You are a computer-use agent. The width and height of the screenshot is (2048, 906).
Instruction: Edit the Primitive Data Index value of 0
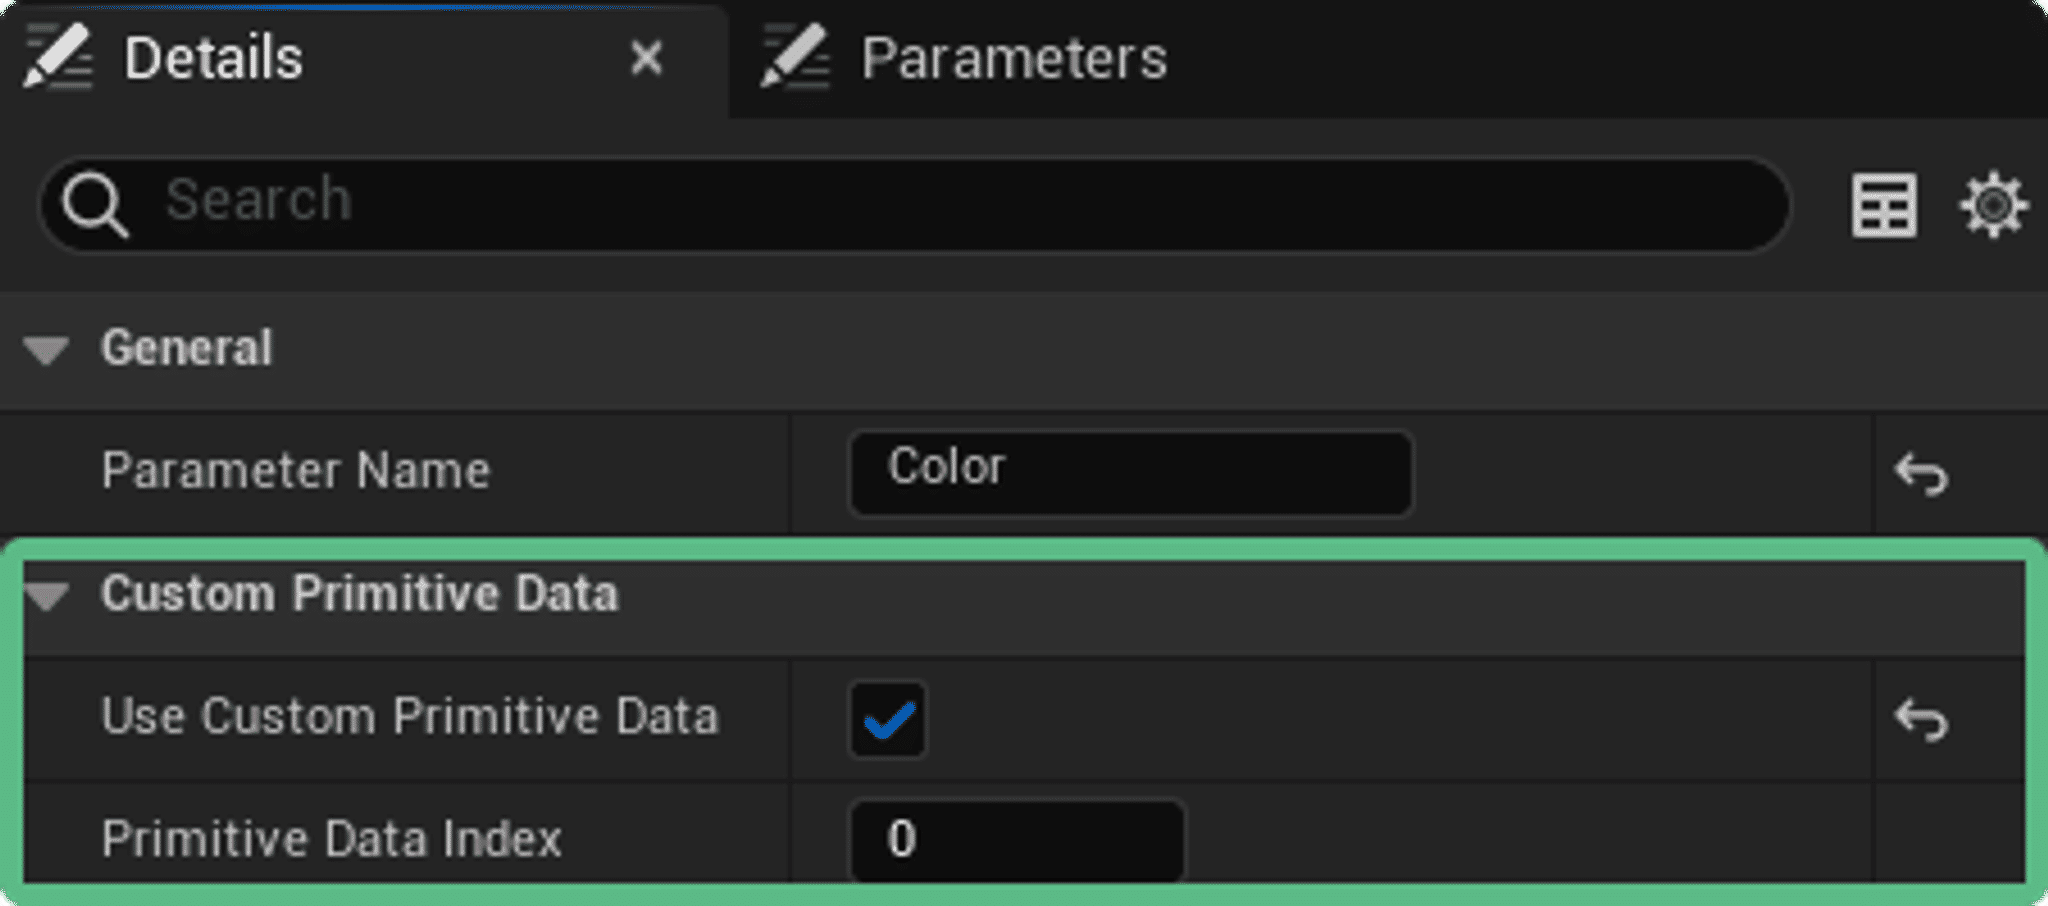coord(1015,840)
